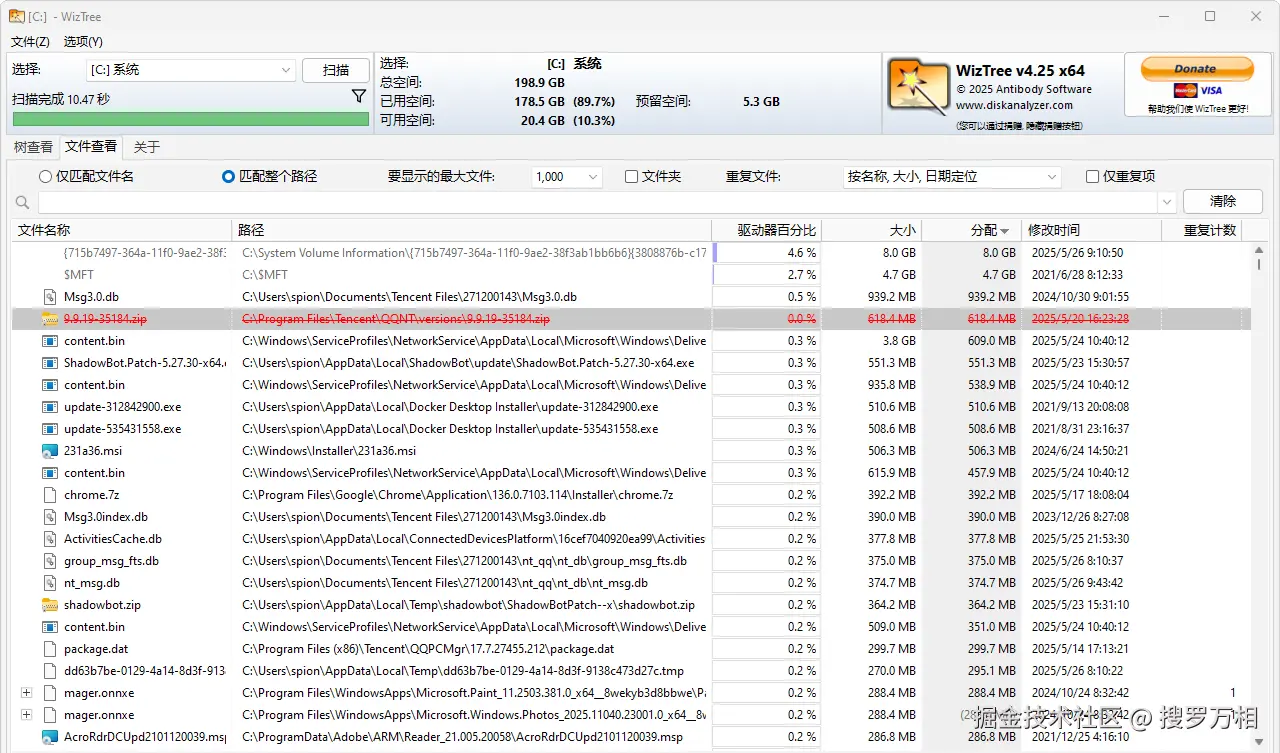Click the Donate button
Viewport: 1280px width, 753px height.
pos(1196,69)
